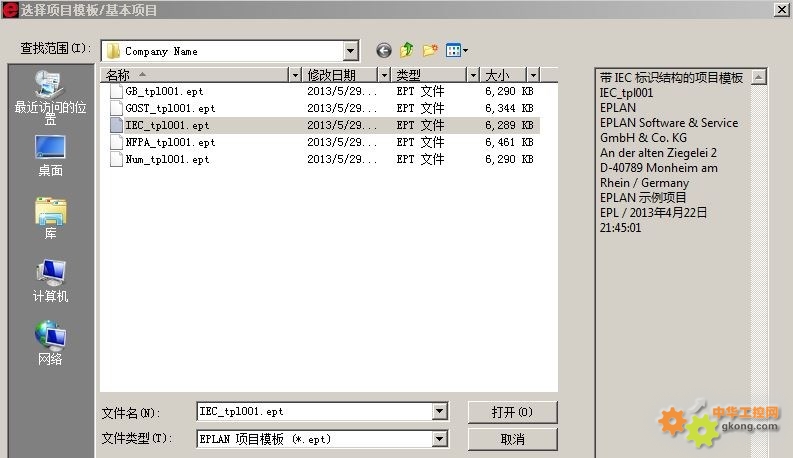Go to 桌面 in places bar

pos(50,156)
